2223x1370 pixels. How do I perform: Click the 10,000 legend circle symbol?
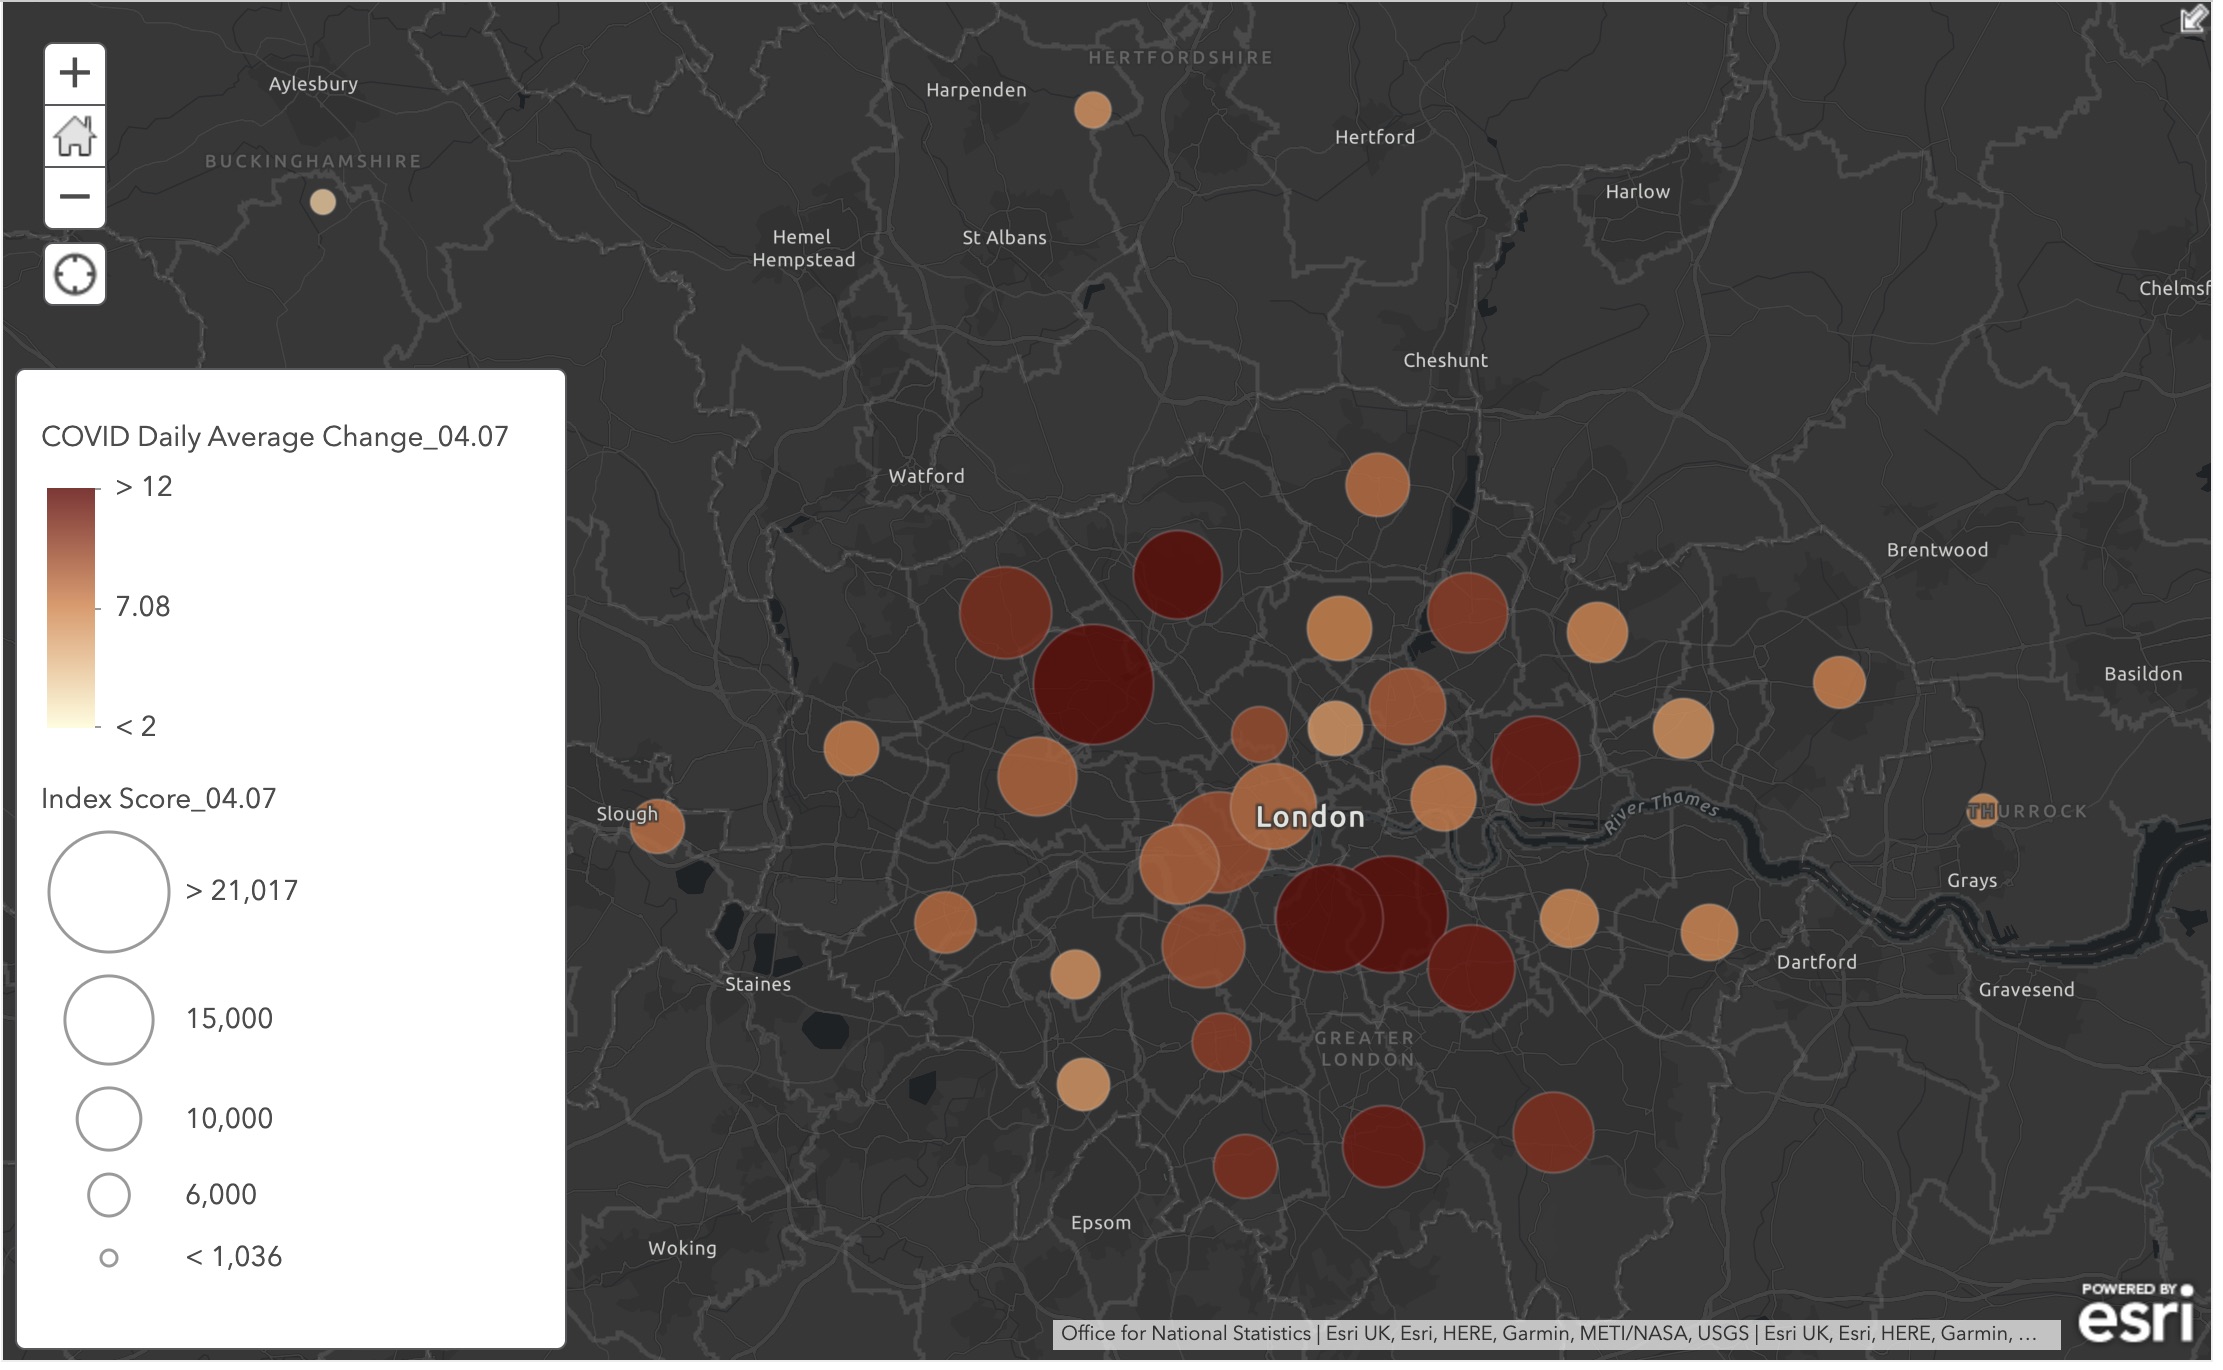109,1119
